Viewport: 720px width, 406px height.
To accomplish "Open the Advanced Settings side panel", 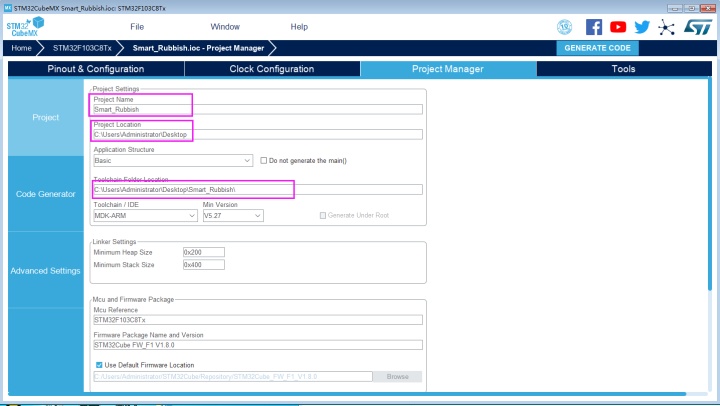I will tap(45, 271).
